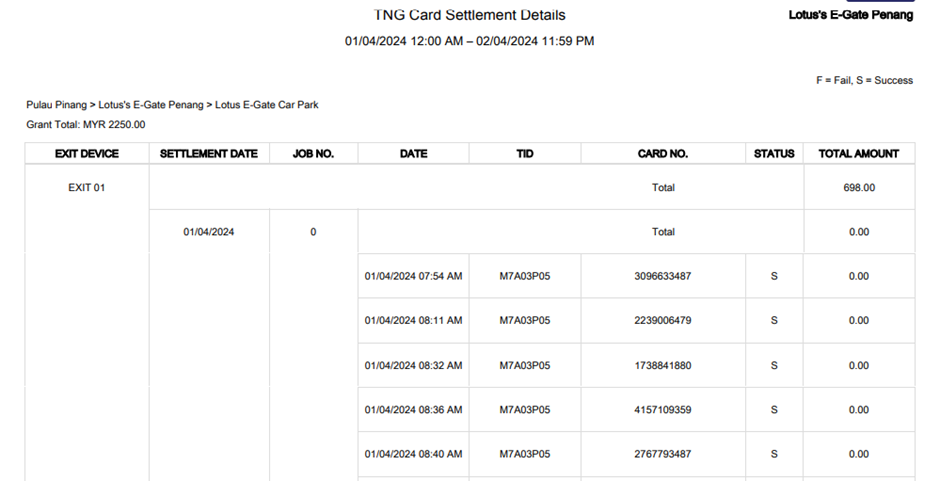Click the SETTLEMENT DATE column header
This screenshot has width=940, height=481.
click(209, 154)
